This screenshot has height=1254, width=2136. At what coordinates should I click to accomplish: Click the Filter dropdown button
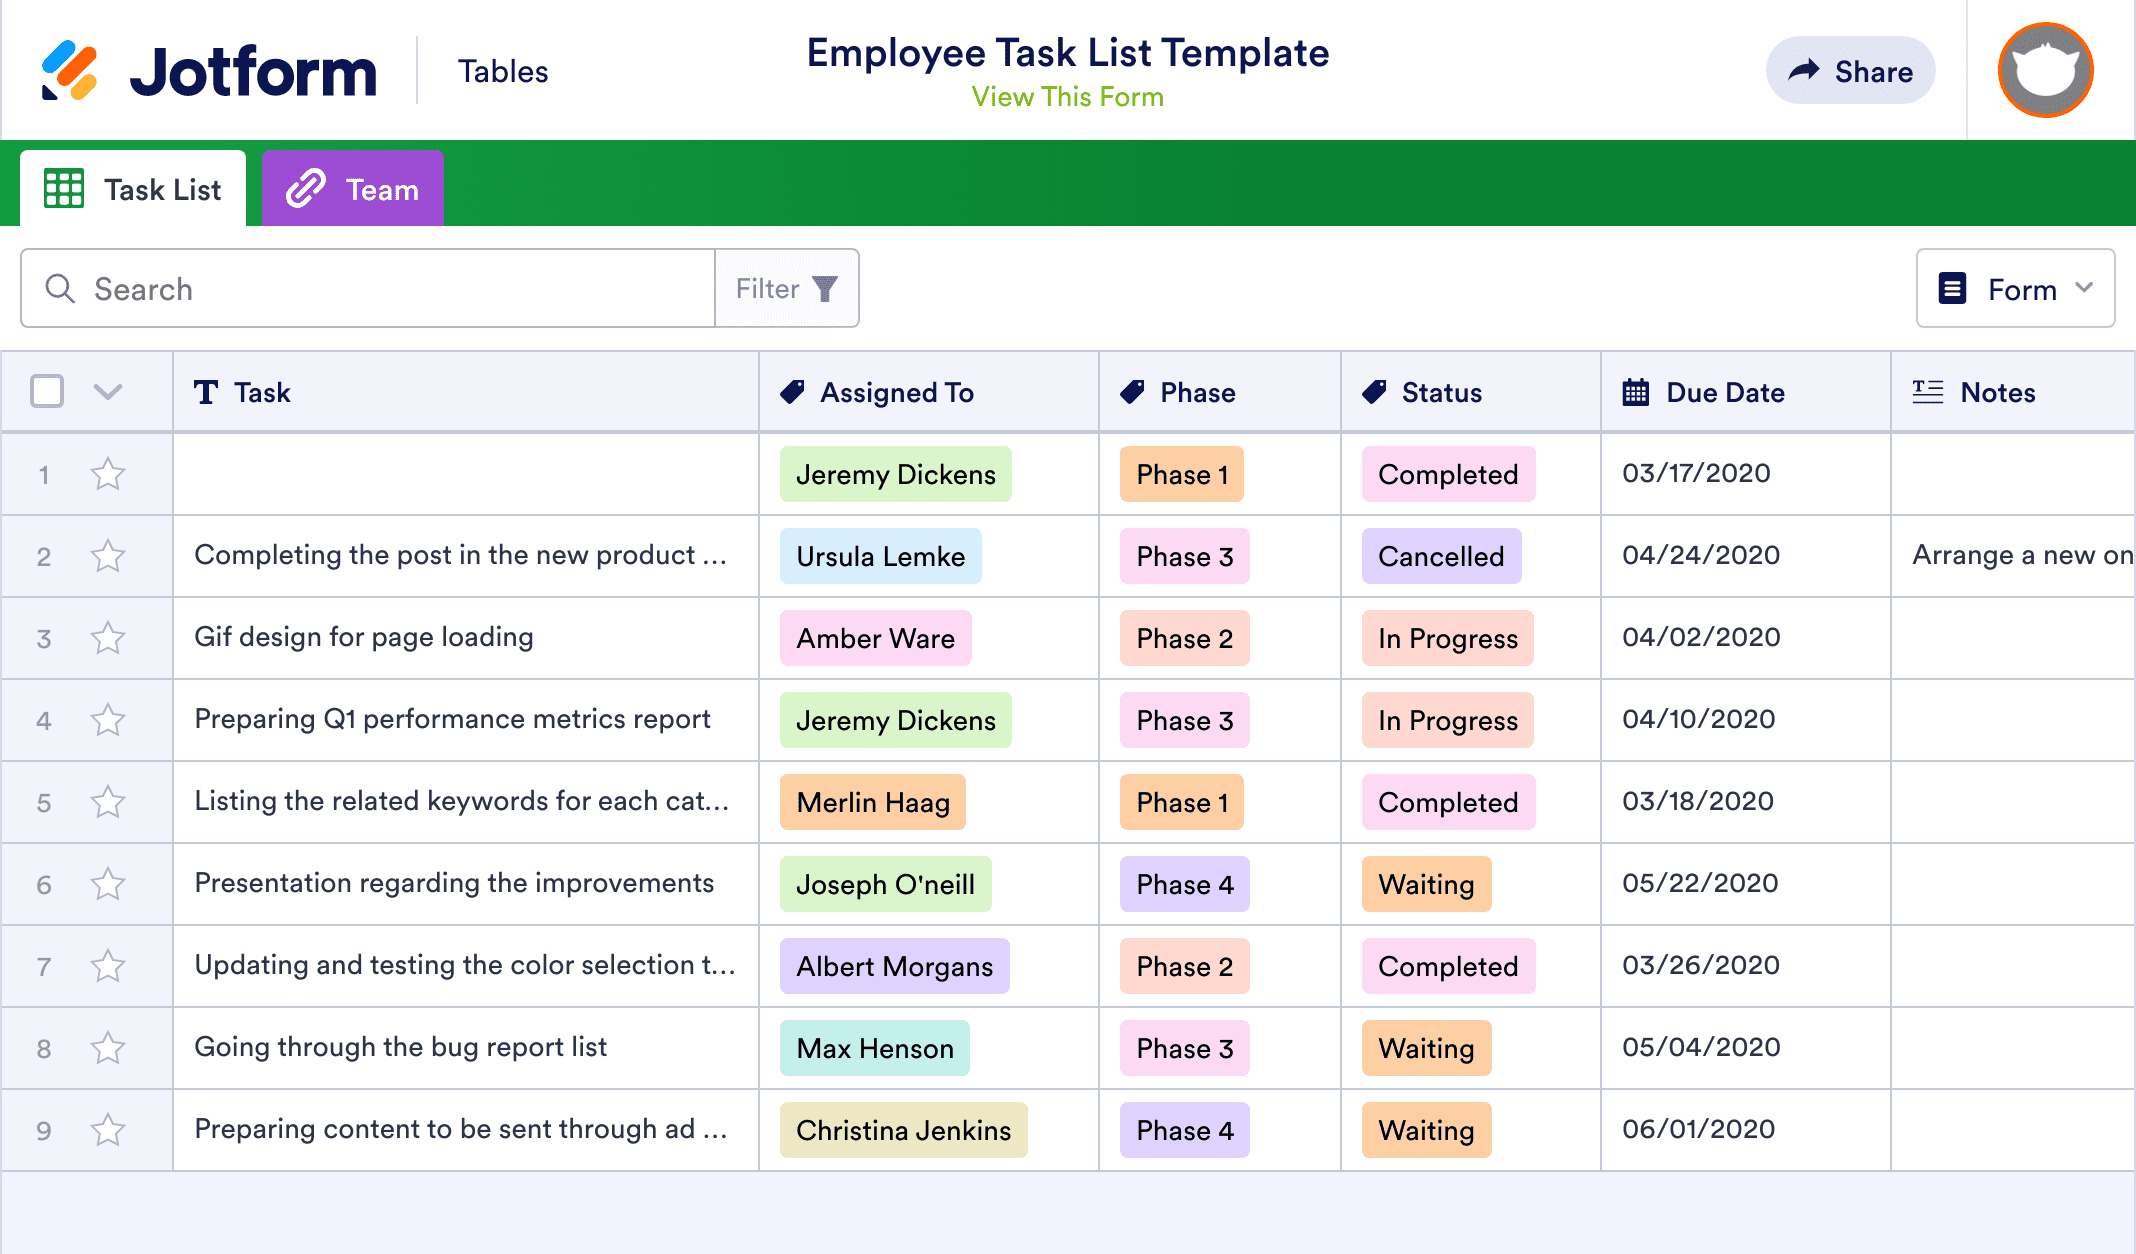tap(787, 290)
